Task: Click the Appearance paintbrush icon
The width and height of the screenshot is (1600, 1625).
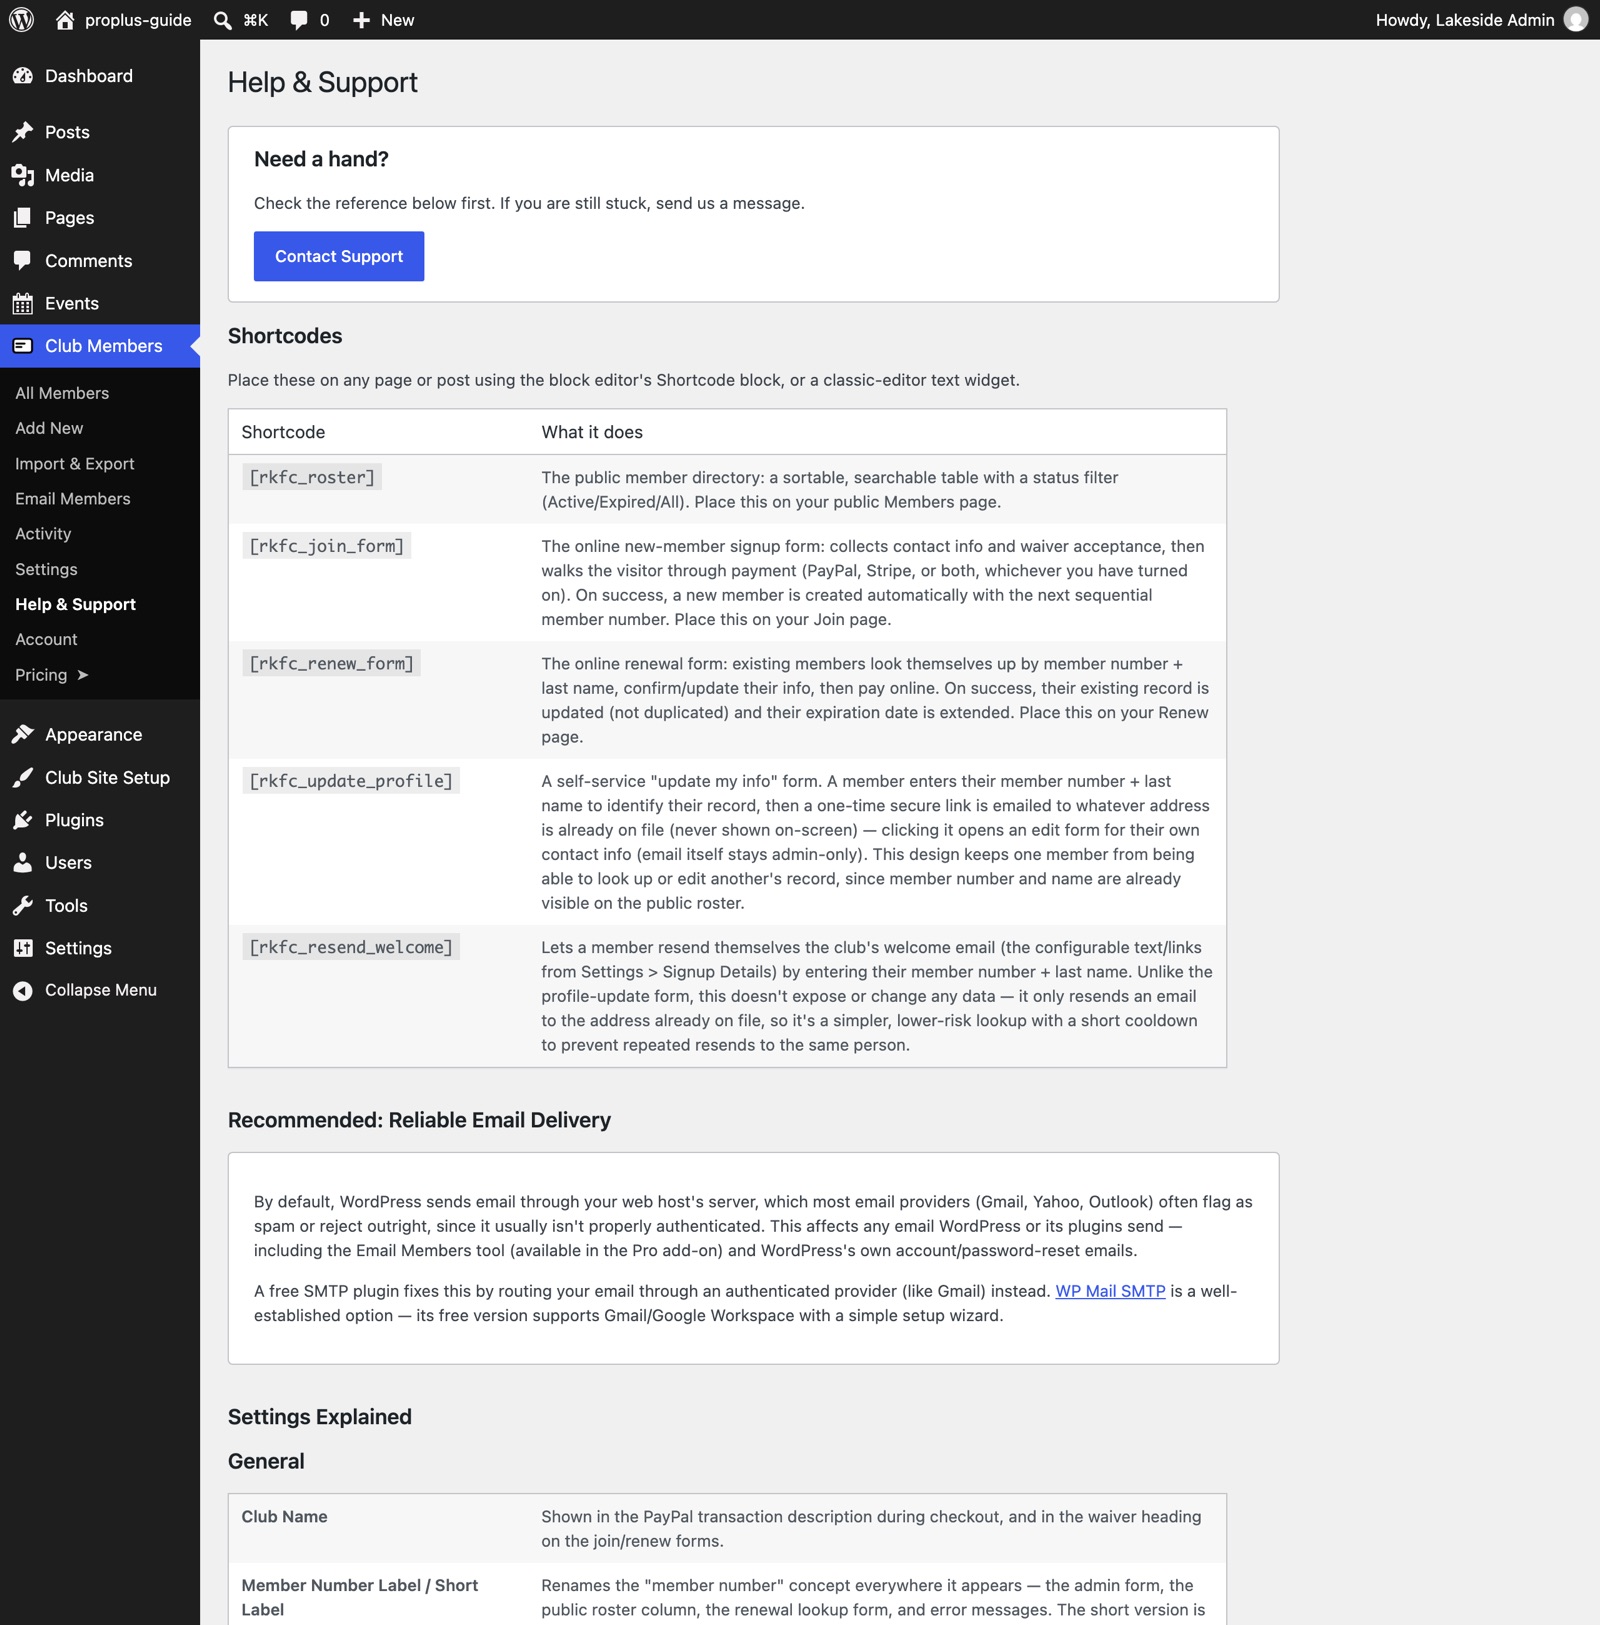Action: (23, 735)
